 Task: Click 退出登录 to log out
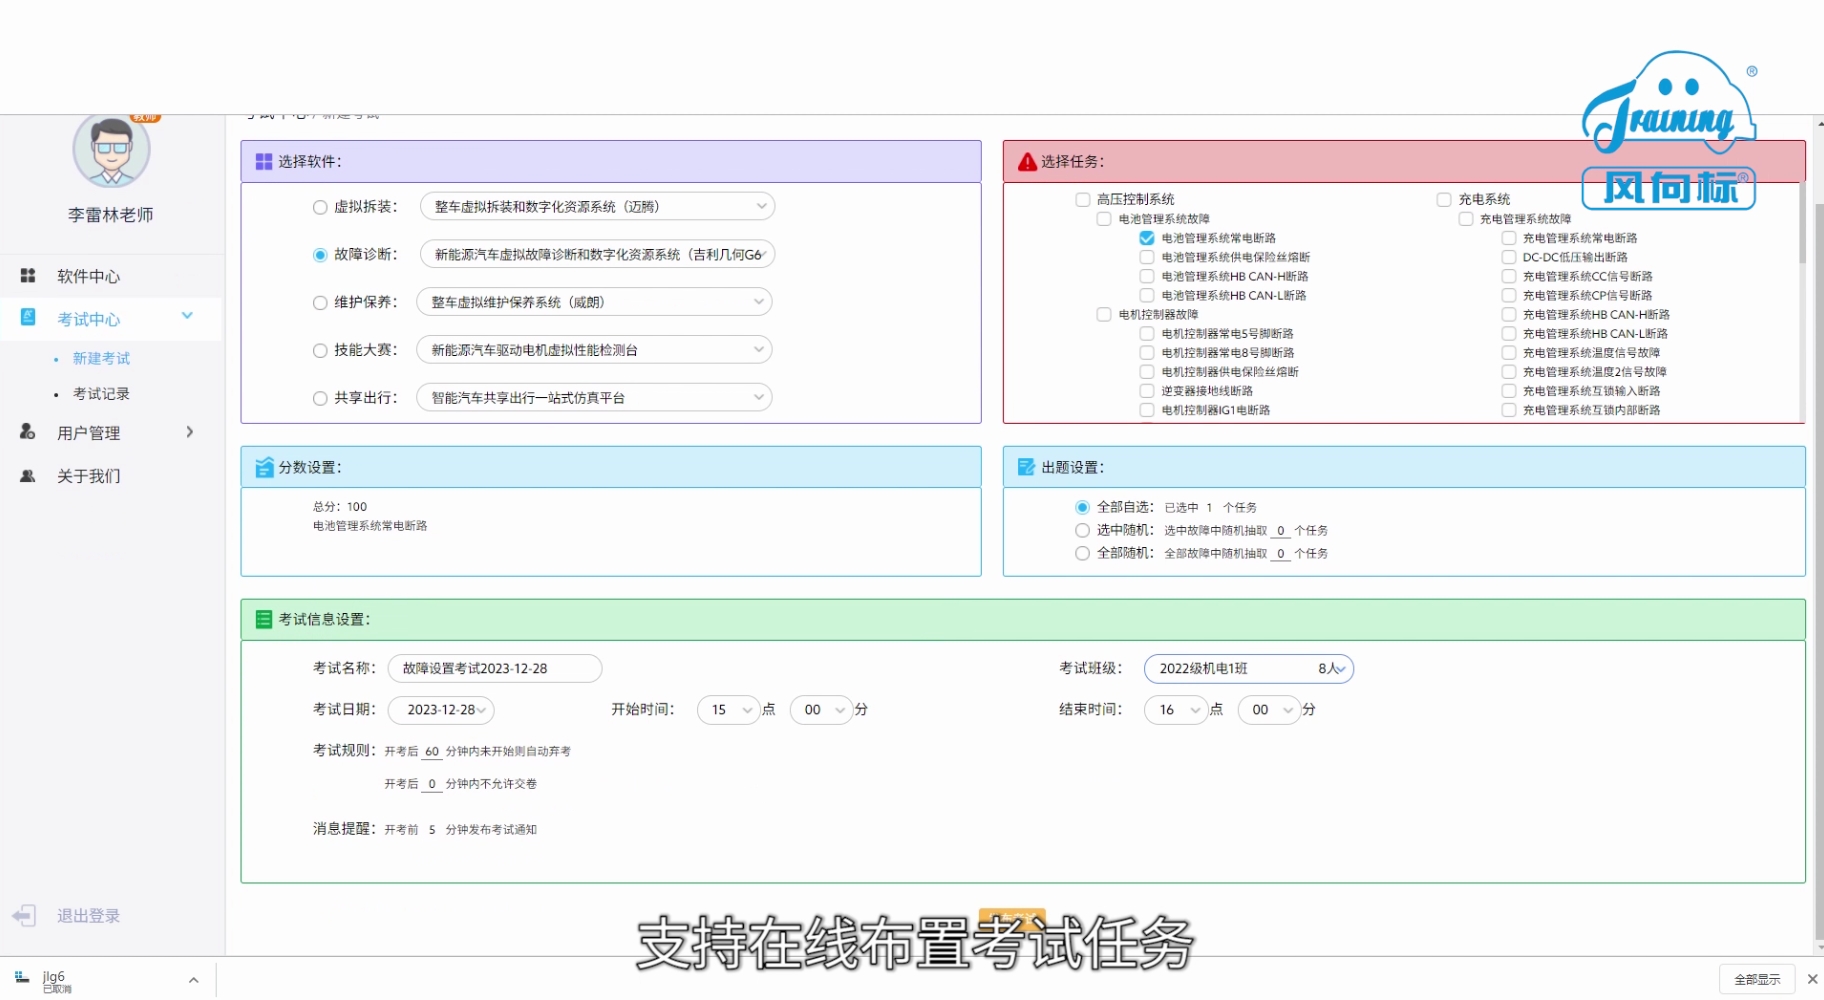tap(88, 916)
